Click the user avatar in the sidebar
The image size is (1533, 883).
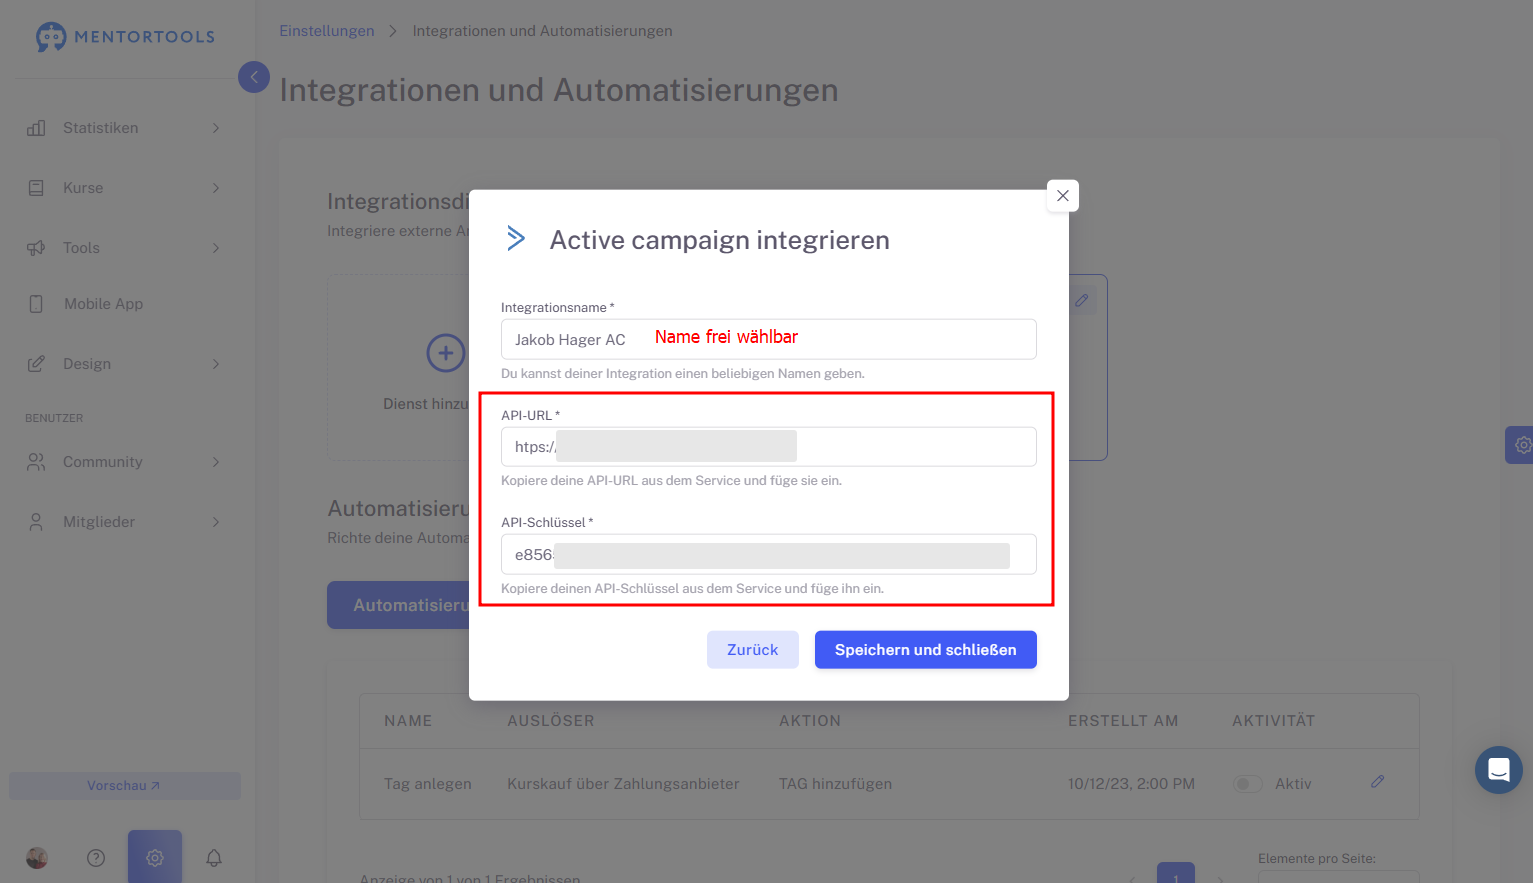(x=37, y=858)
